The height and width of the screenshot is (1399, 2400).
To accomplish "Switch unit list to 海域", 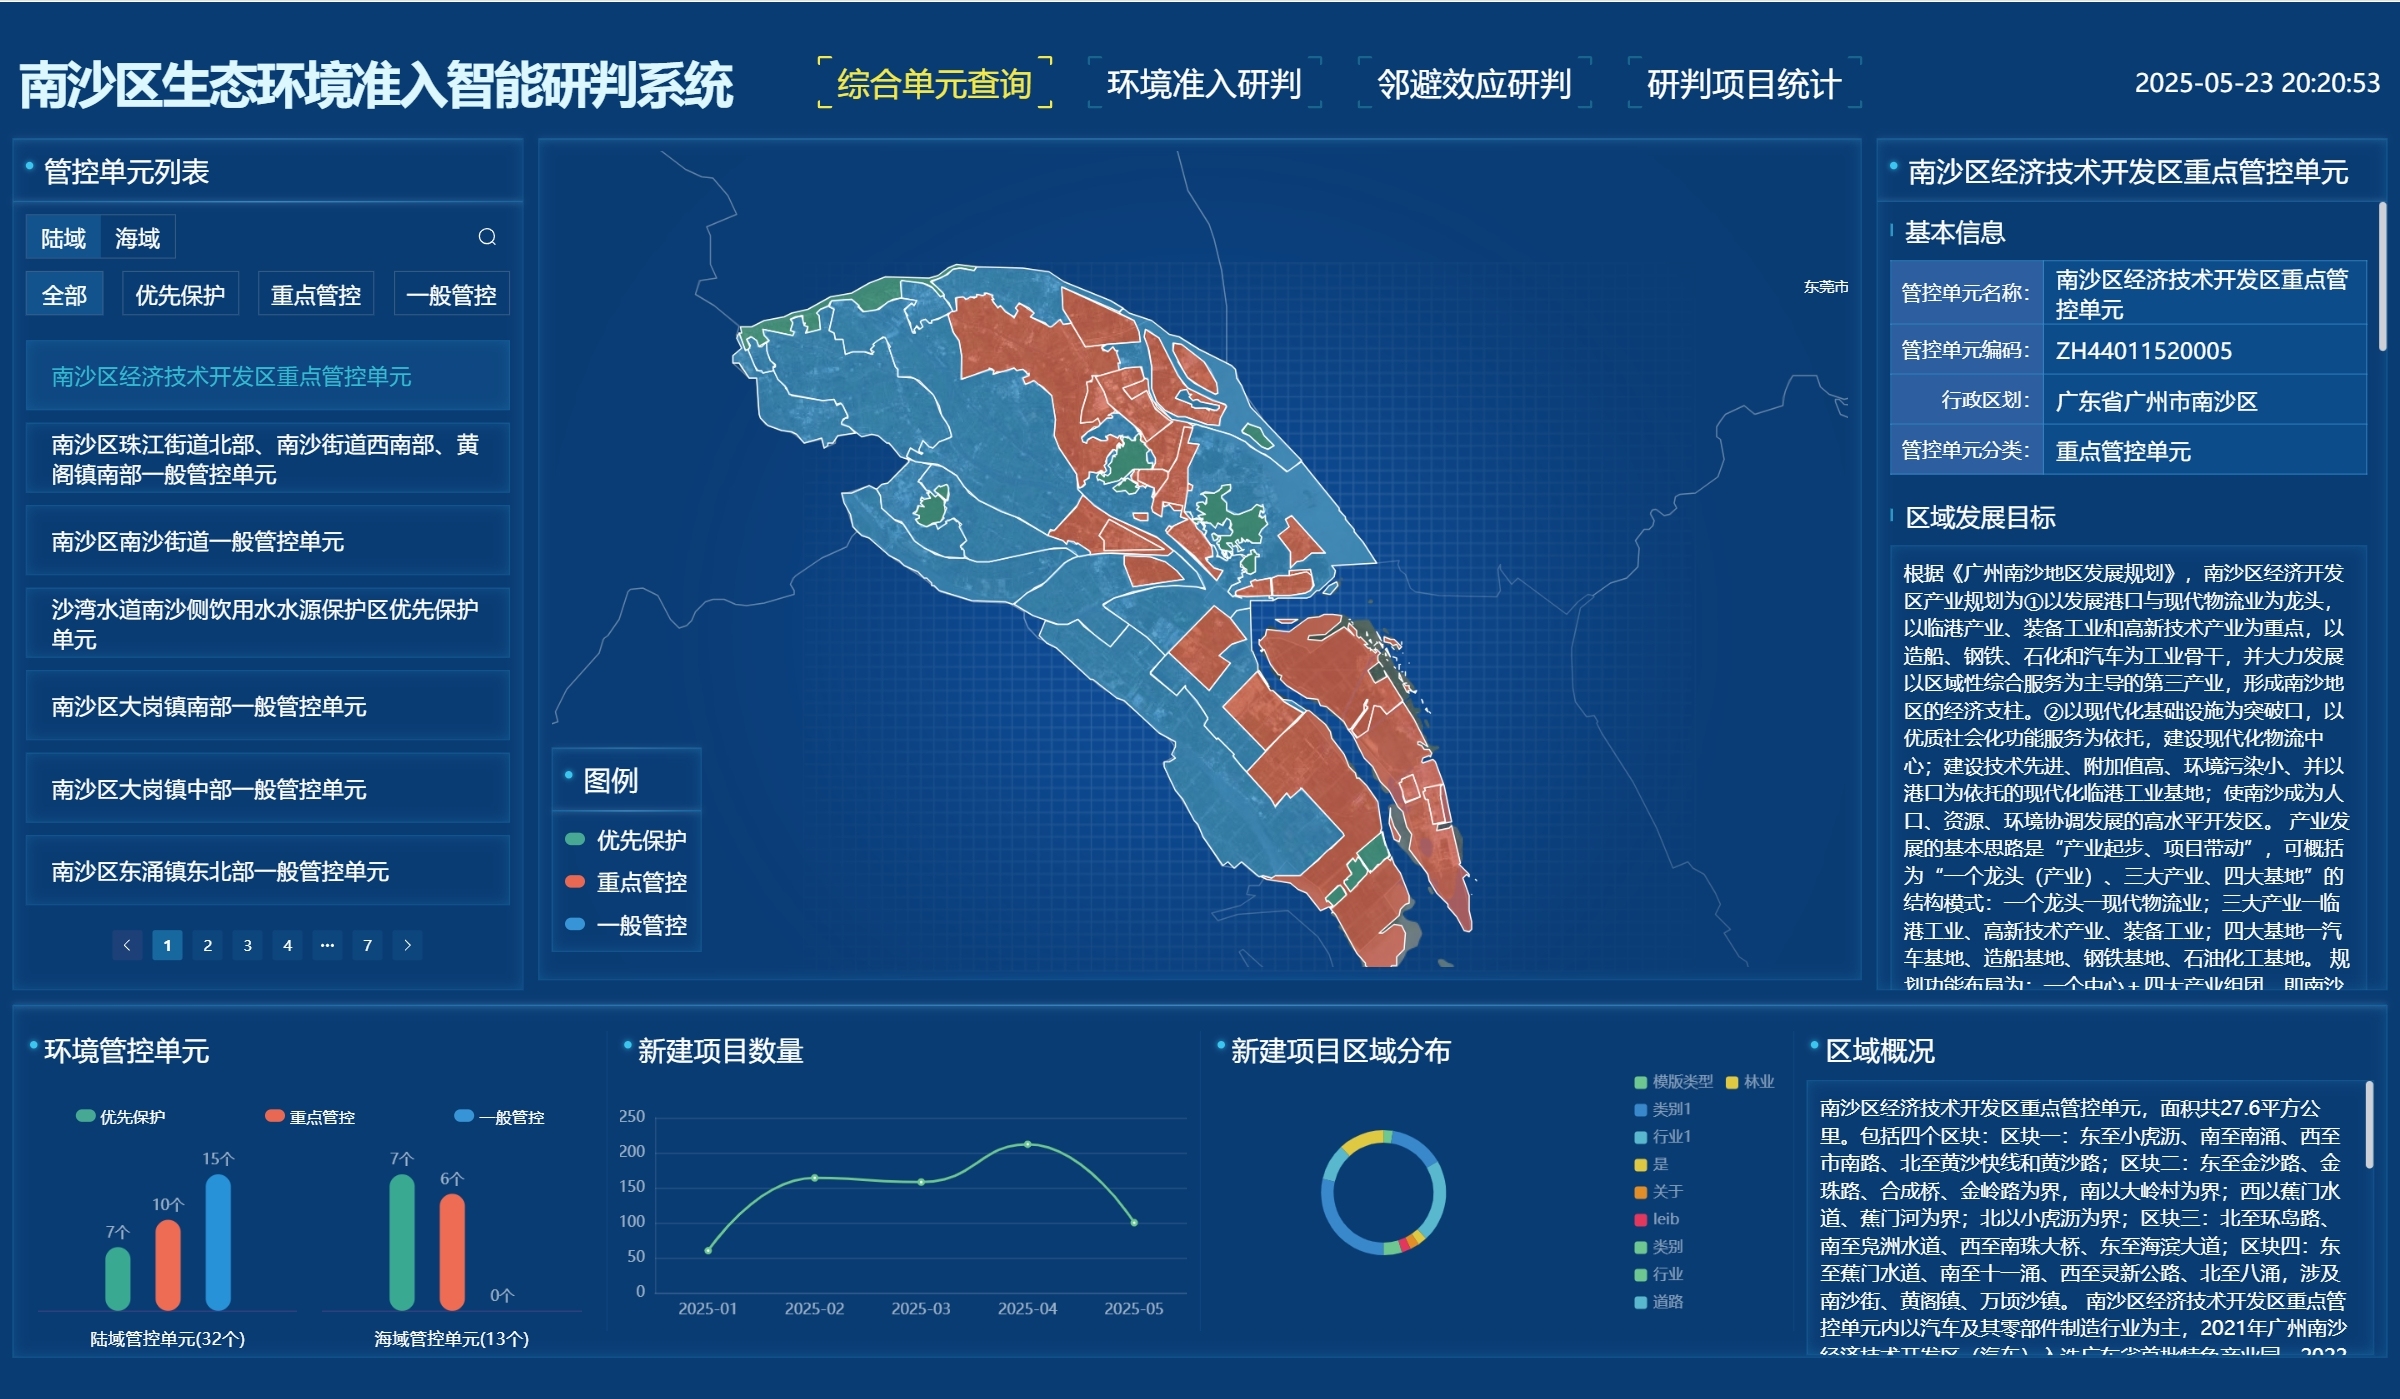I will tap(137, 238).
